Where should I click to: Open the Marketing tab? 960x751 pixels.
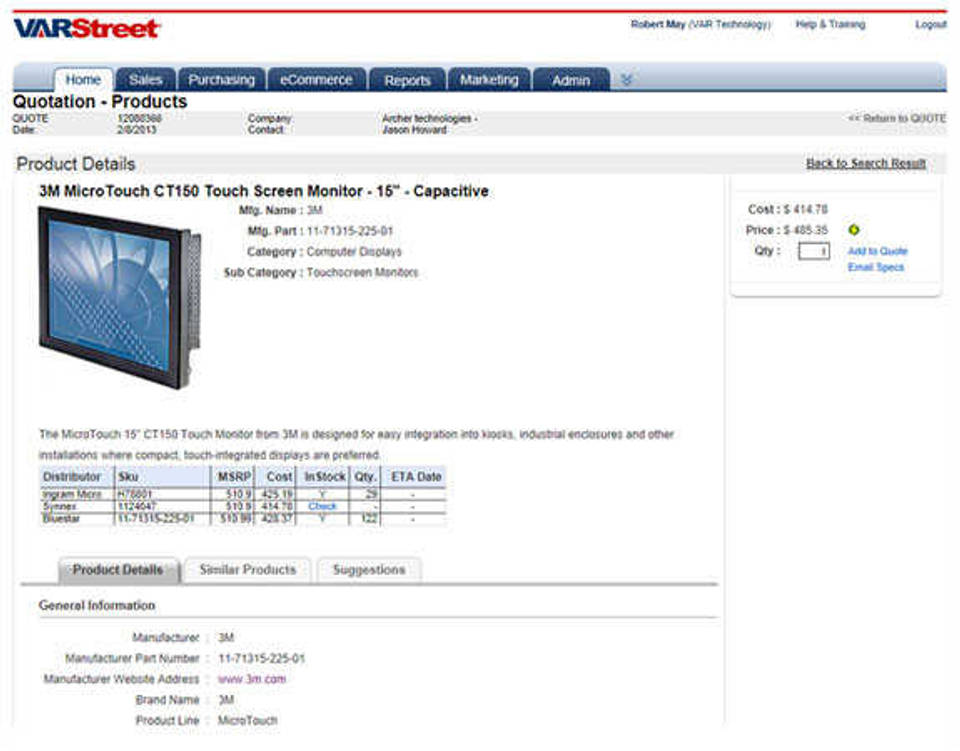(489, 80)
